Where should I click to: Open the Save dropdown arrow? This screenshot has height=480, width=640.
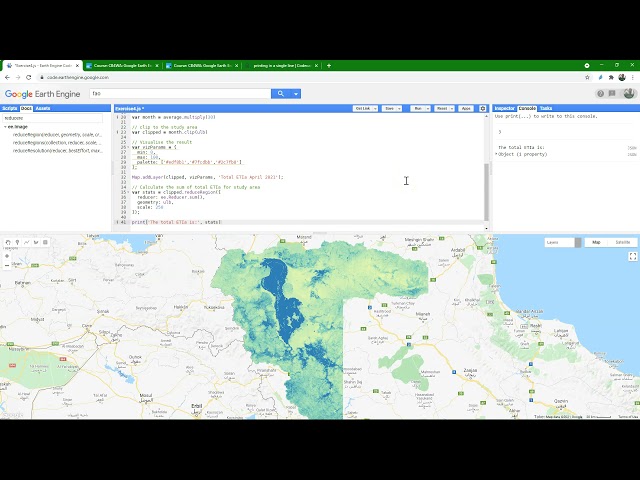pos(399,108)
